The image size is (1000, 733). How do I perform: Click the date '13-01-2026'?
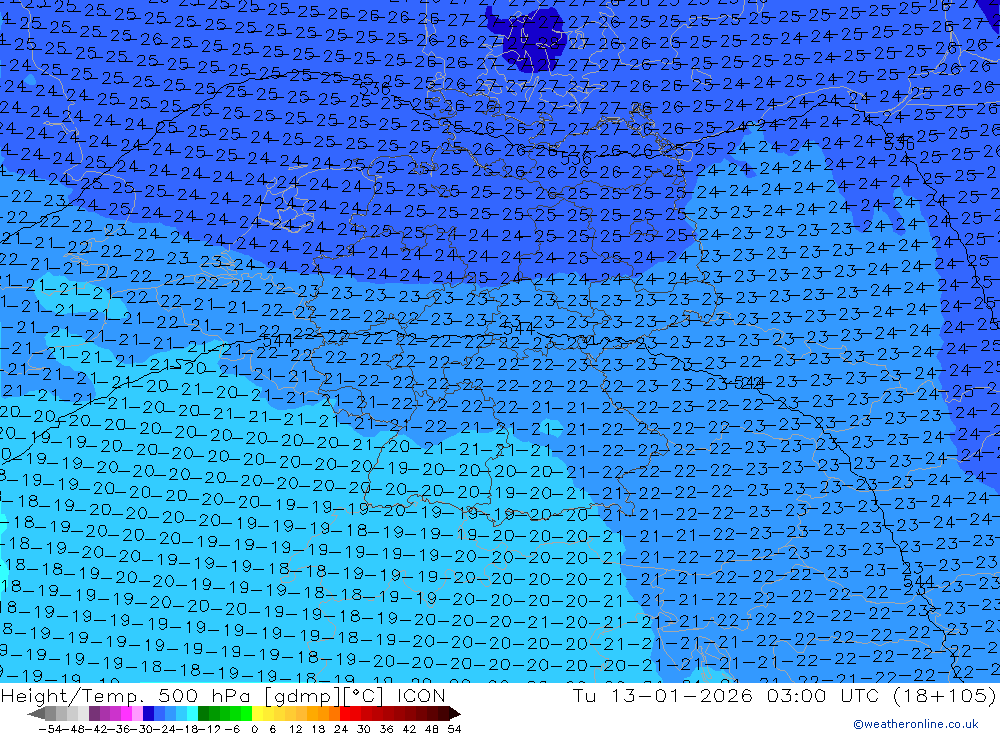[681, 695]
